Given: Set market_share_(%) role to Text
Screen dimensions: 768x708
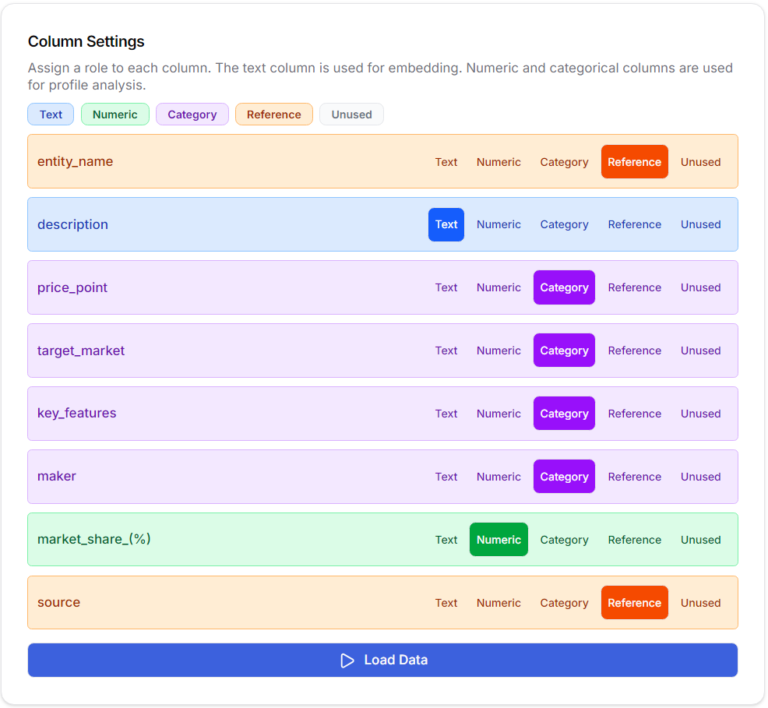Looking at the screenshot, I should (x=446, y=540).
